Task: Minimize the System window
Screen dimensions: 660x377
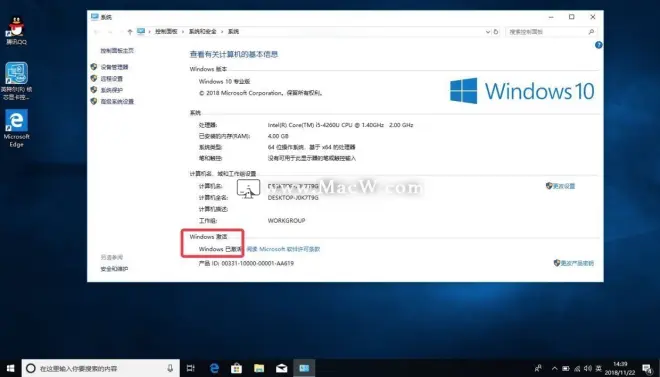Action: [x=551, y=17]
